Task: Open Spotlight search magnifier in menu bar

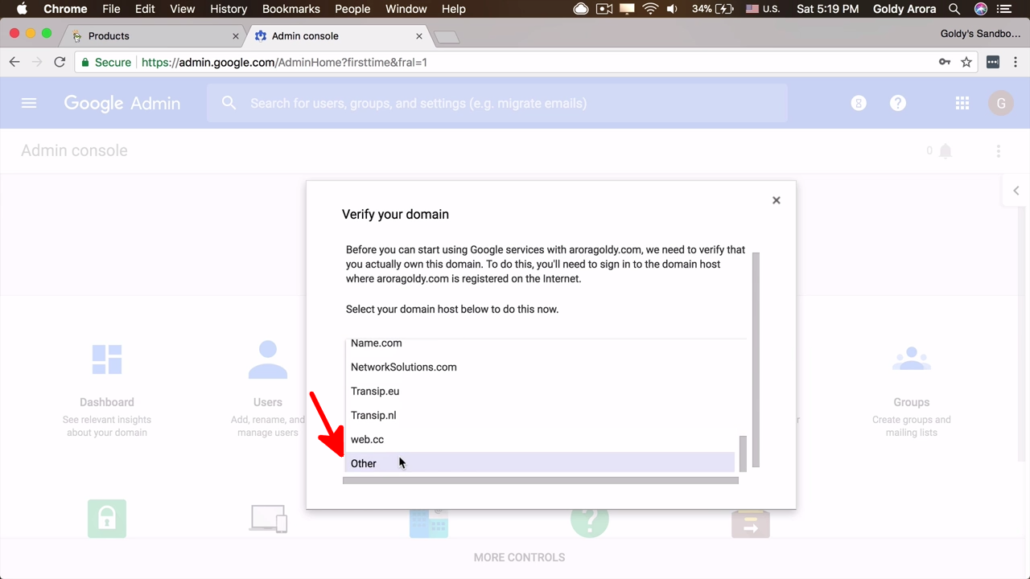Action: [954, 9]
